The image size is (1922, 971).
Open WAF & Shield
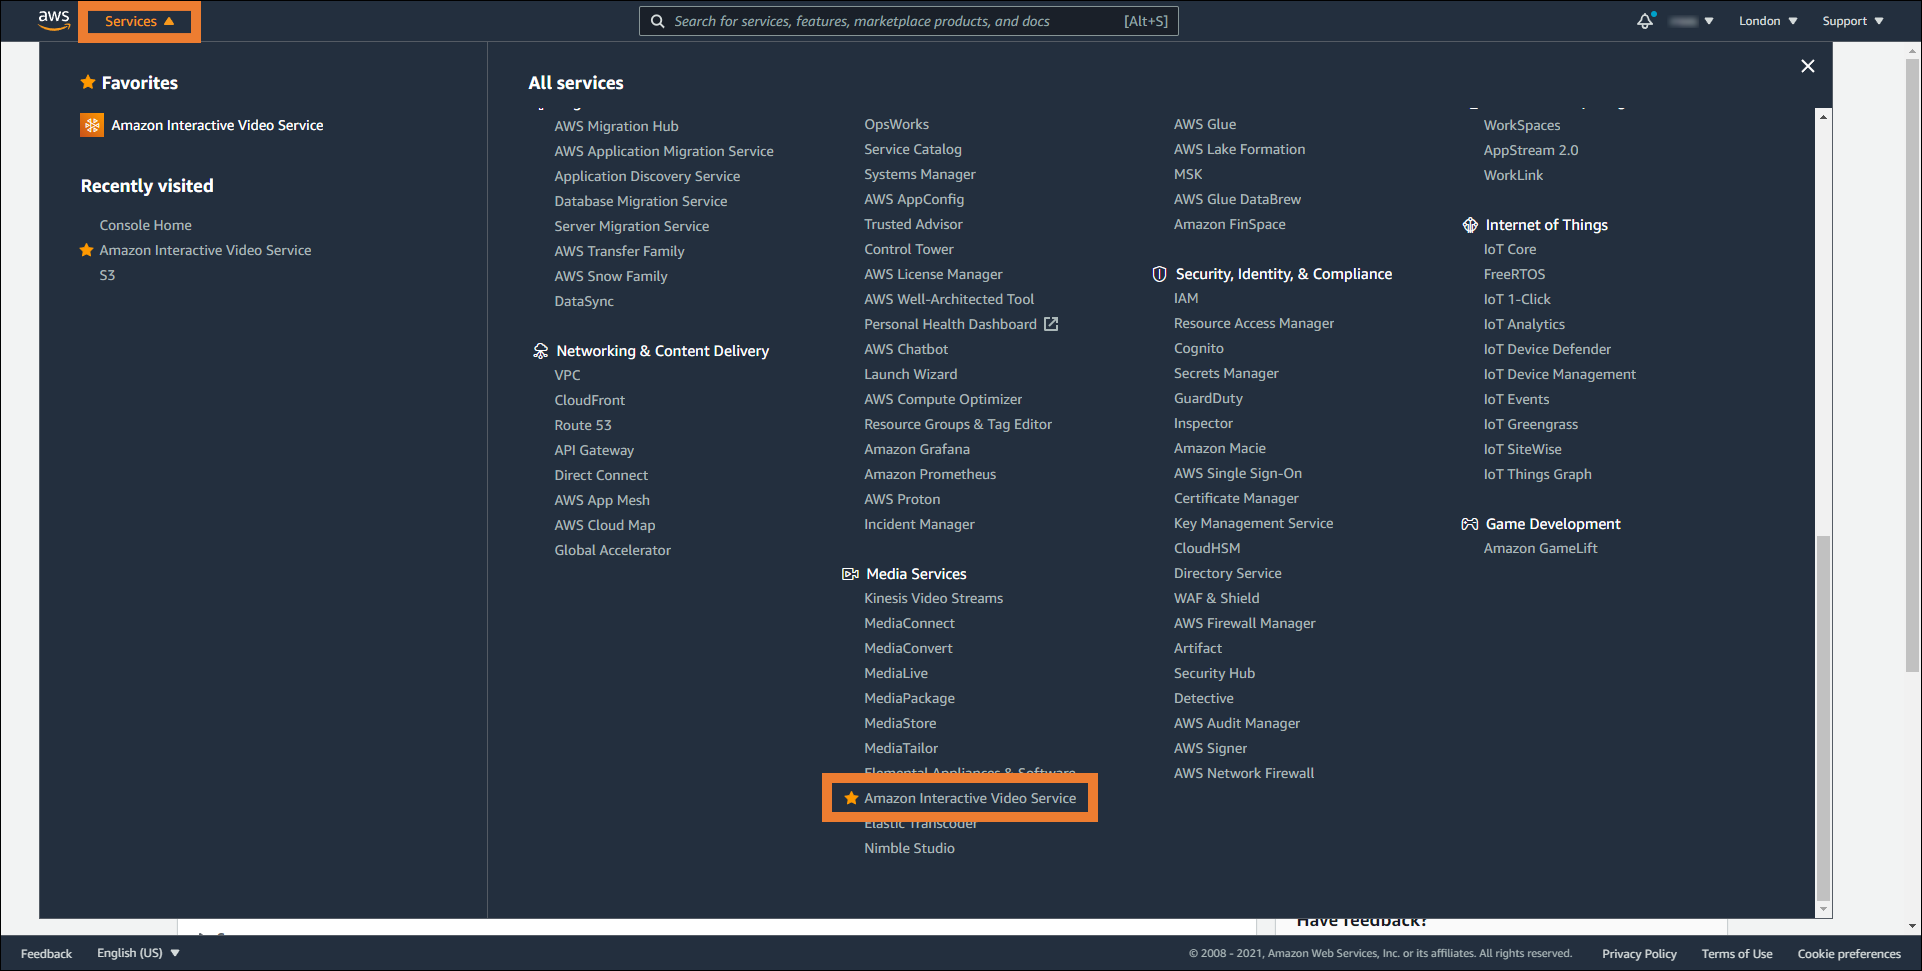click(x=1216, y=598)
